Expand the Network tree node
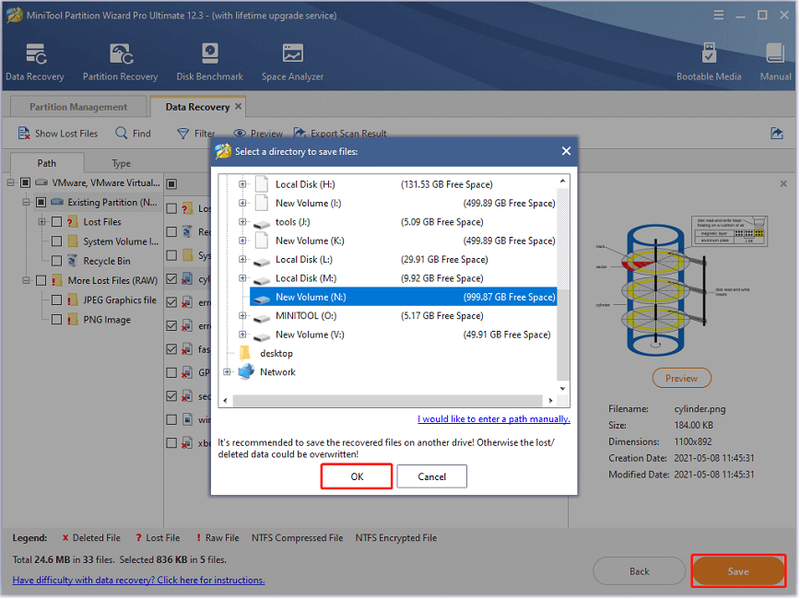 tap(227, 372)
